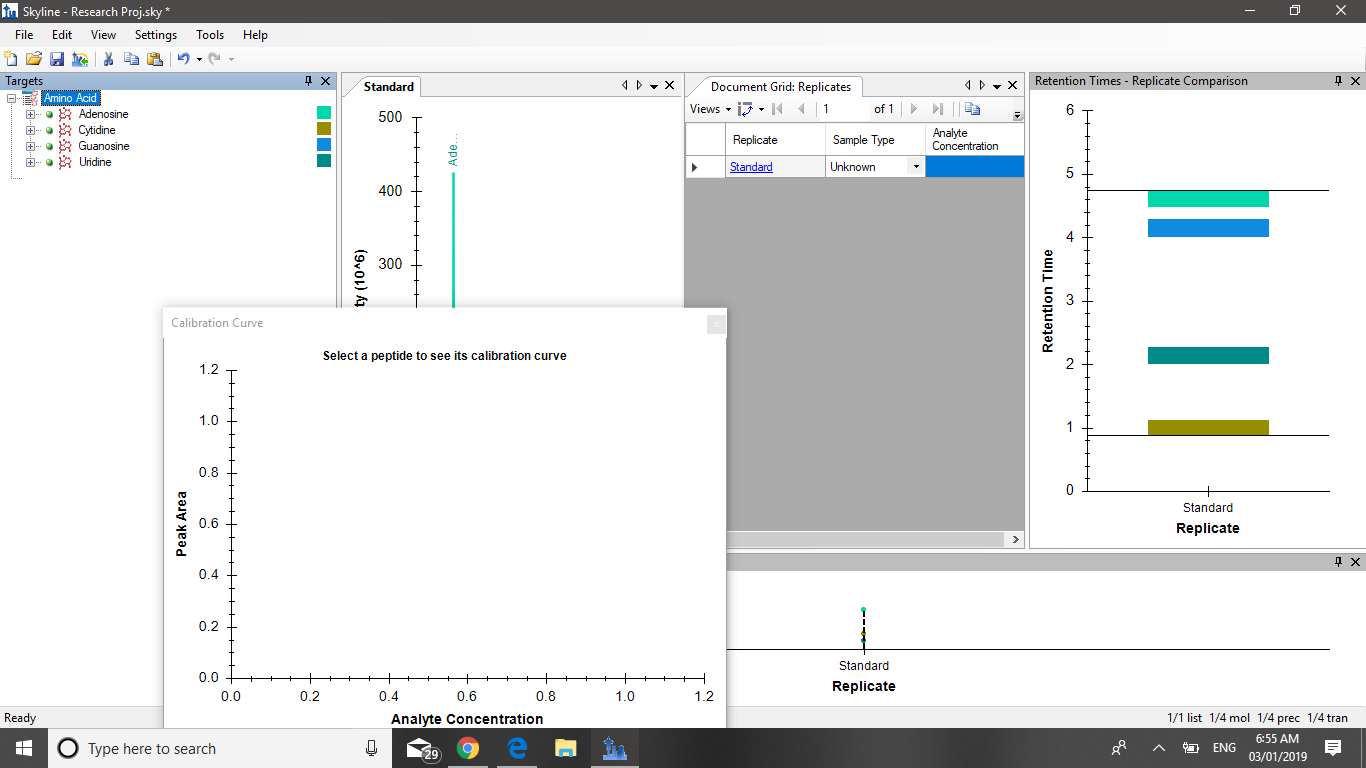The width and height of the screenshot is (1366, 768).
Task: Click the Import Results toolbar icon
Action: 79,59
